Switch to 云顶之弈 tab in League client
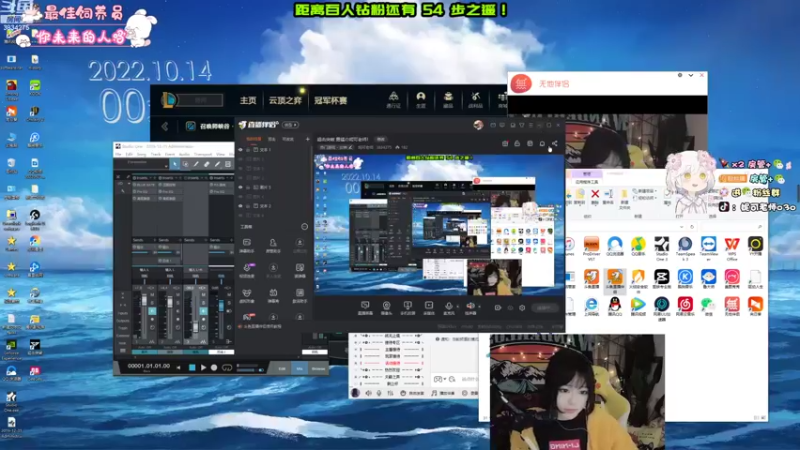 [x=285, y=101]
